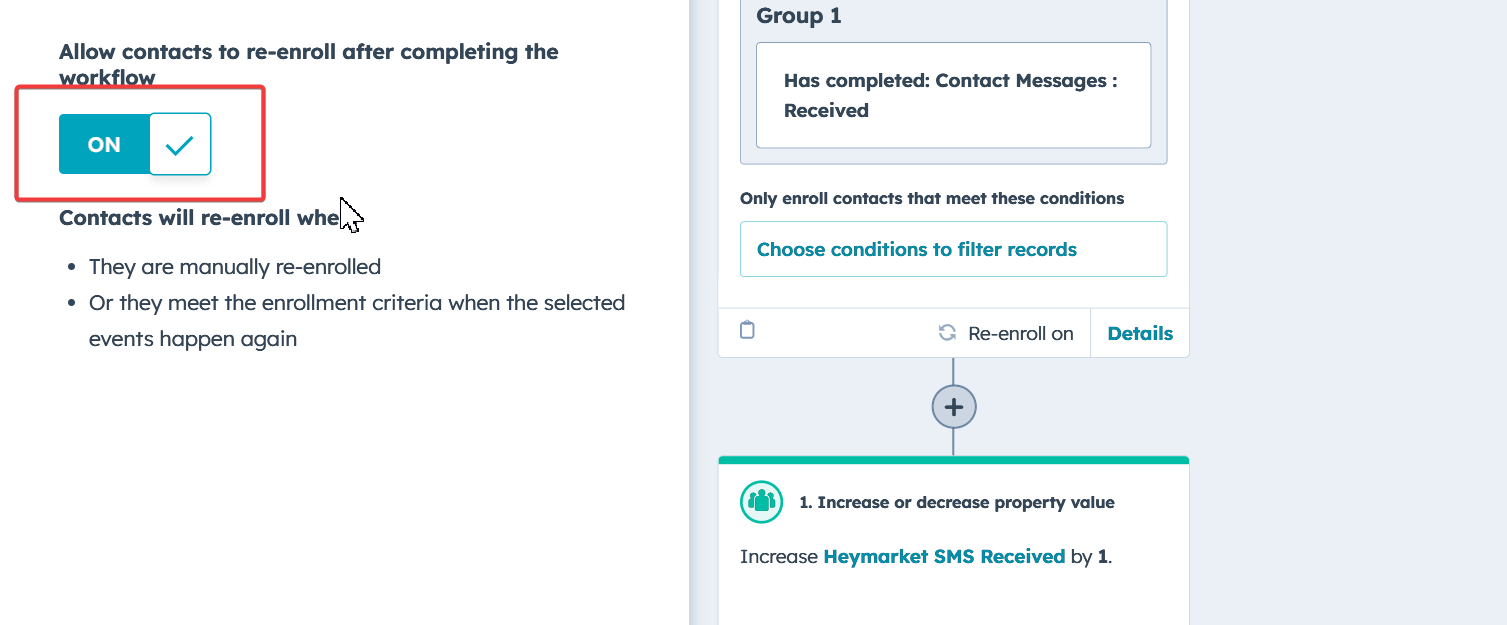1507x625 pixels.
Task: Click the Group 1 header
Action: (797, 15)
